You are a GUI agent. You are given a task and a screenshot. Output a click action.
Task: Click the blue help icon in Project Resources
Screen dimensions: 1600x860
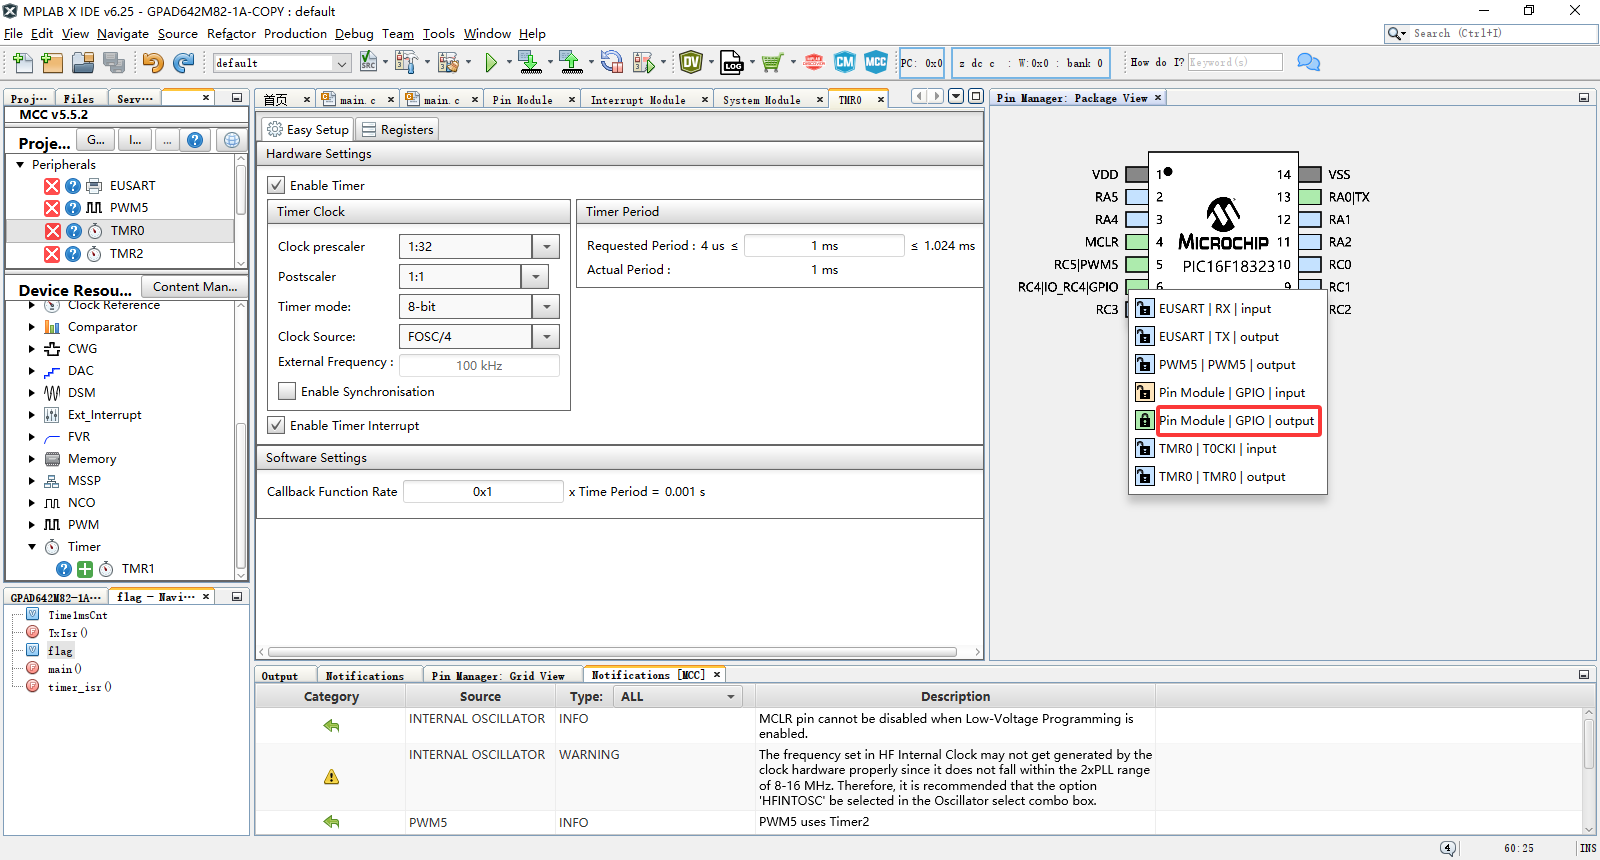(195, 140)
